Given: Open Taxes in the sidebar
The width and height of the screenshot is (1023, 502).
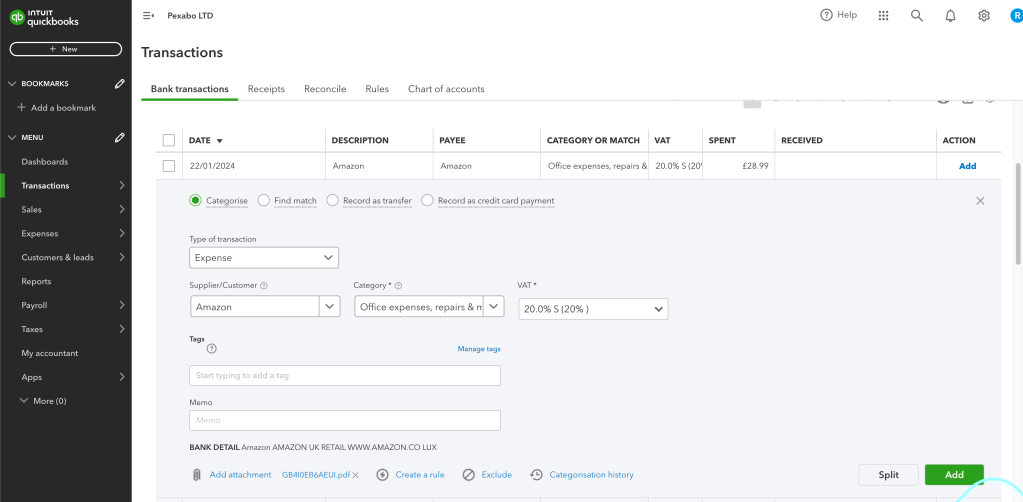Looking at the screenshot, I should [32, 329].
